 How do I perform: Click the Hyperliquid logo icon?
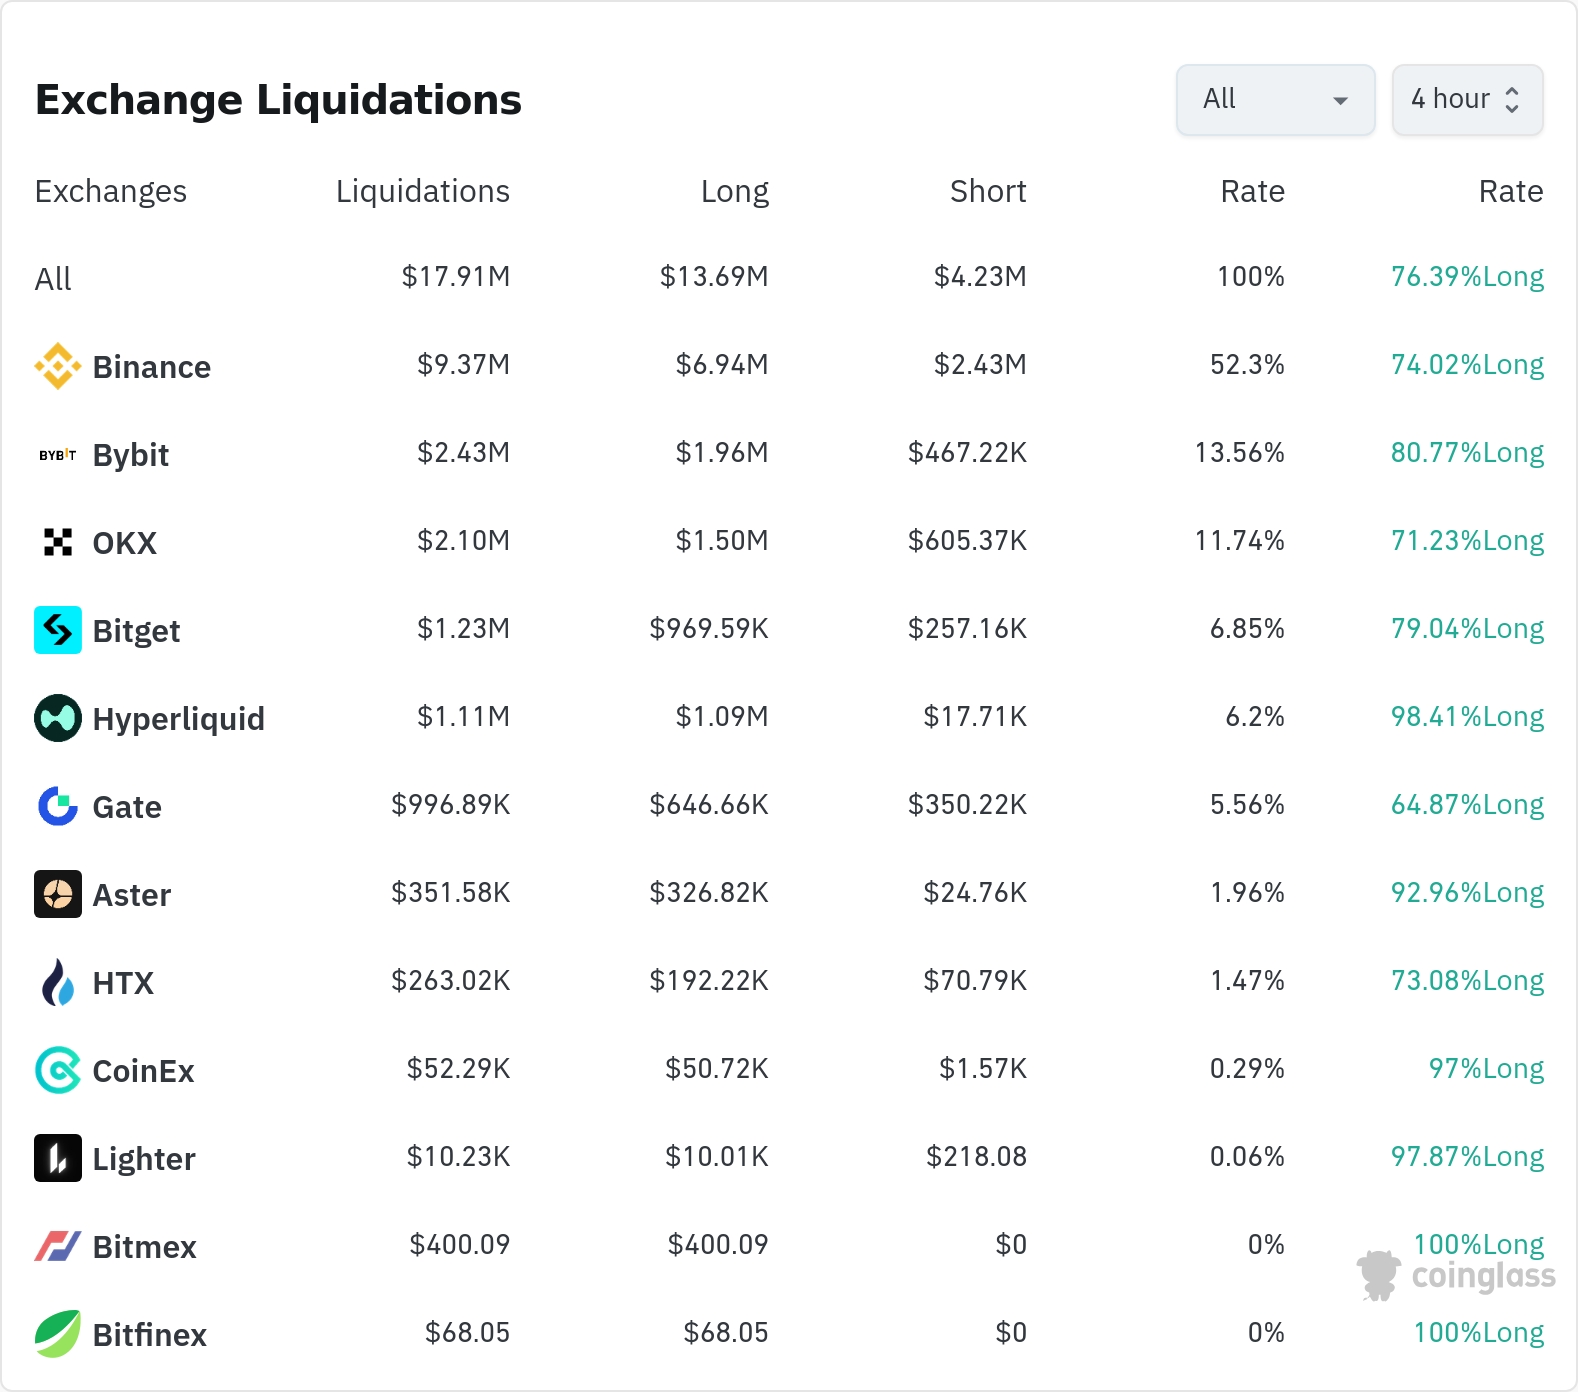[x=58, y=718]
